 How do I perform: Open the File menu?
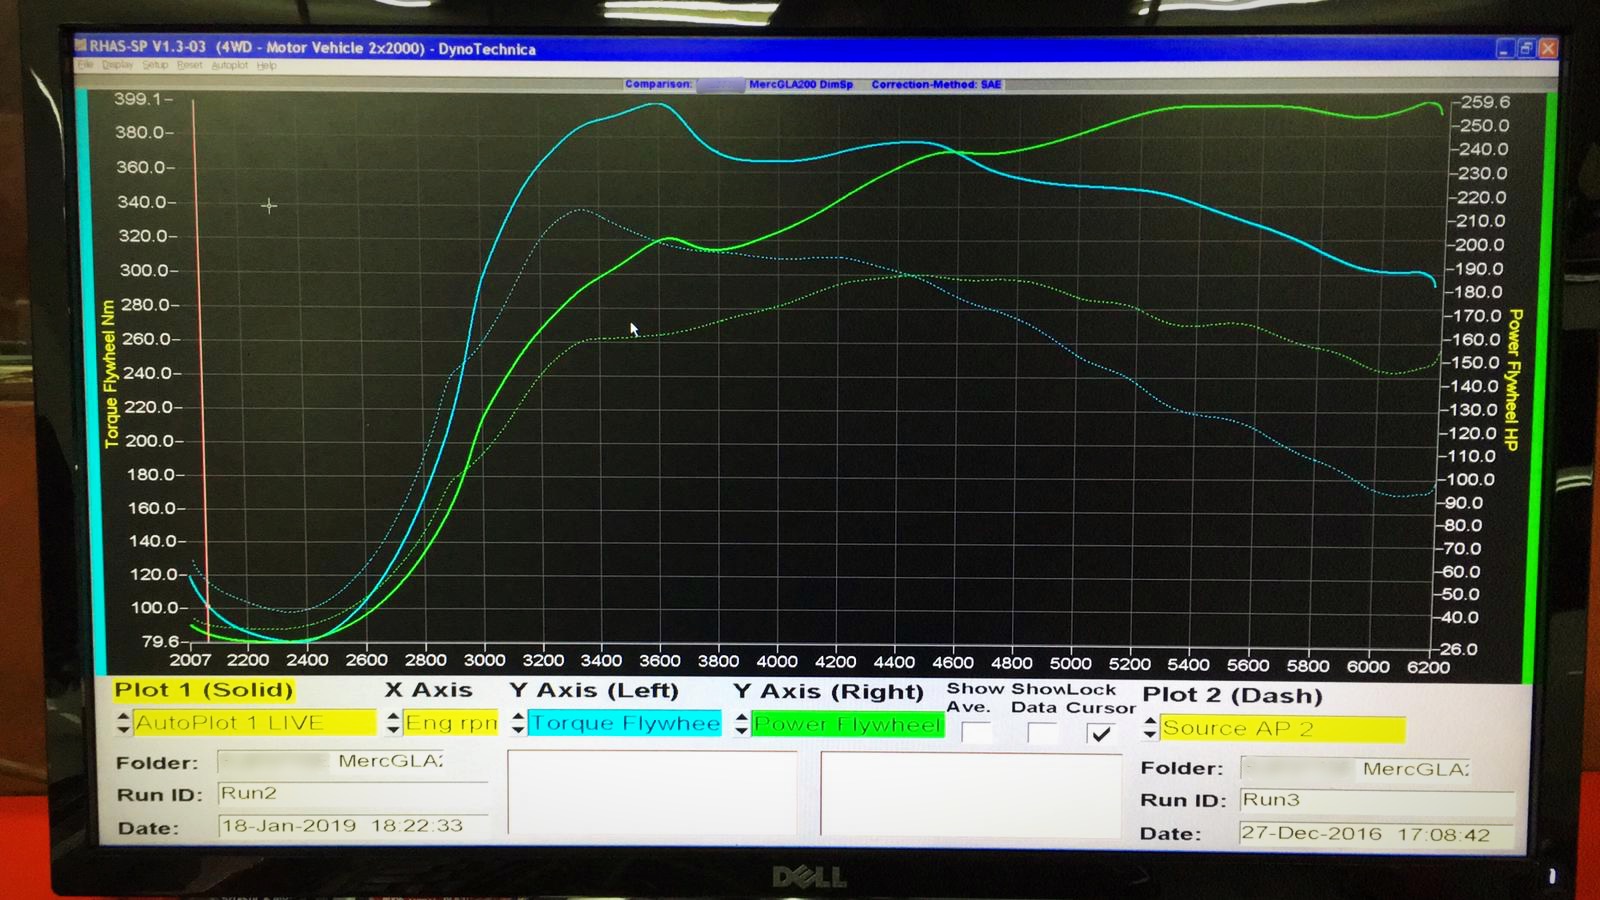[x=85, y=65]
